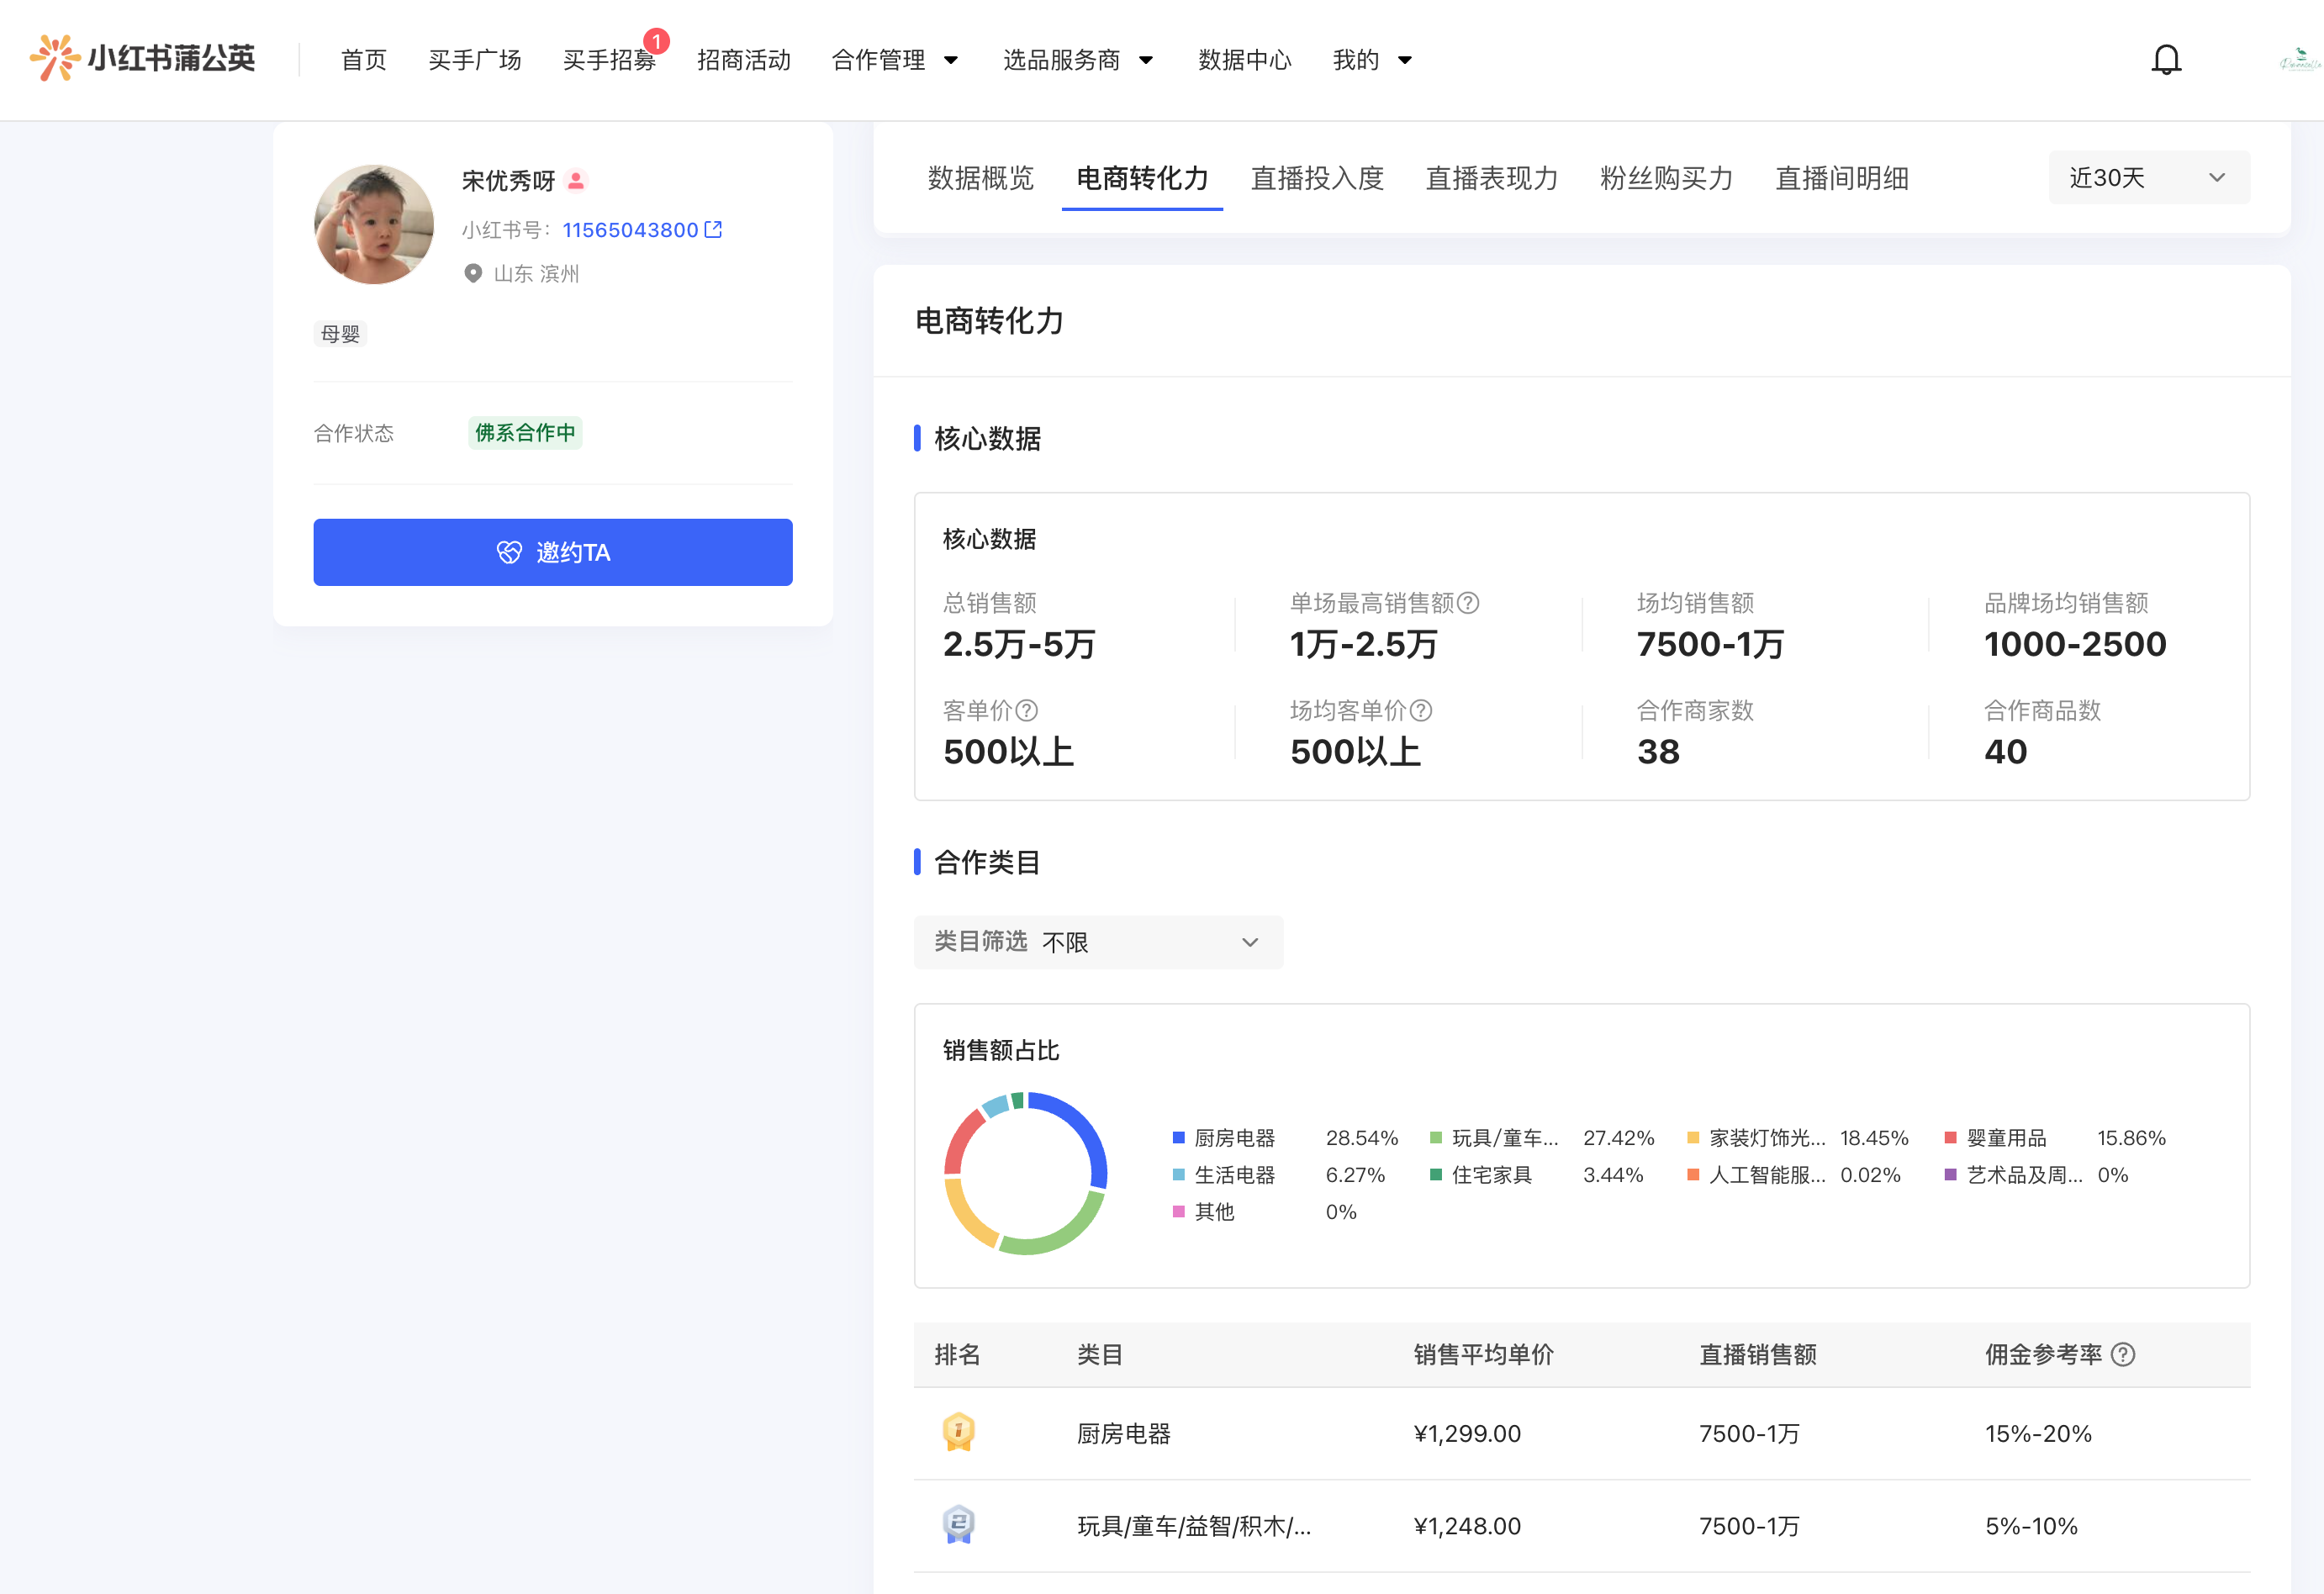2324x1594 pixels.
Task: Select the 电商转化力 tab
Action: (1142, 178)
